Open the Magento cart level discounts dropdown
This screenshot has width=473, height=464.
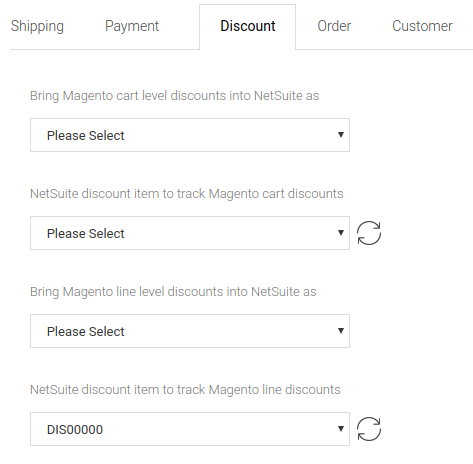(190, 135)
